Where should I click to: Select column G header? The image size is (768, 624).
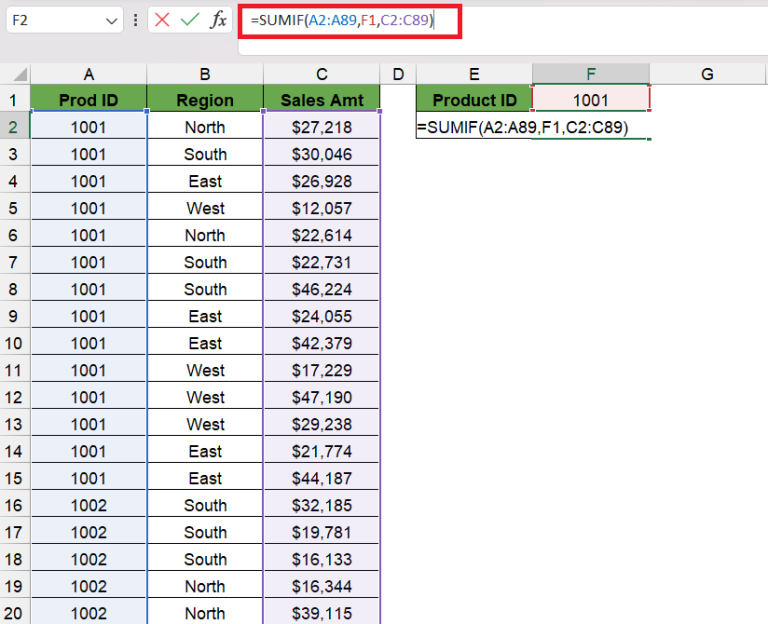coord(707,74)
